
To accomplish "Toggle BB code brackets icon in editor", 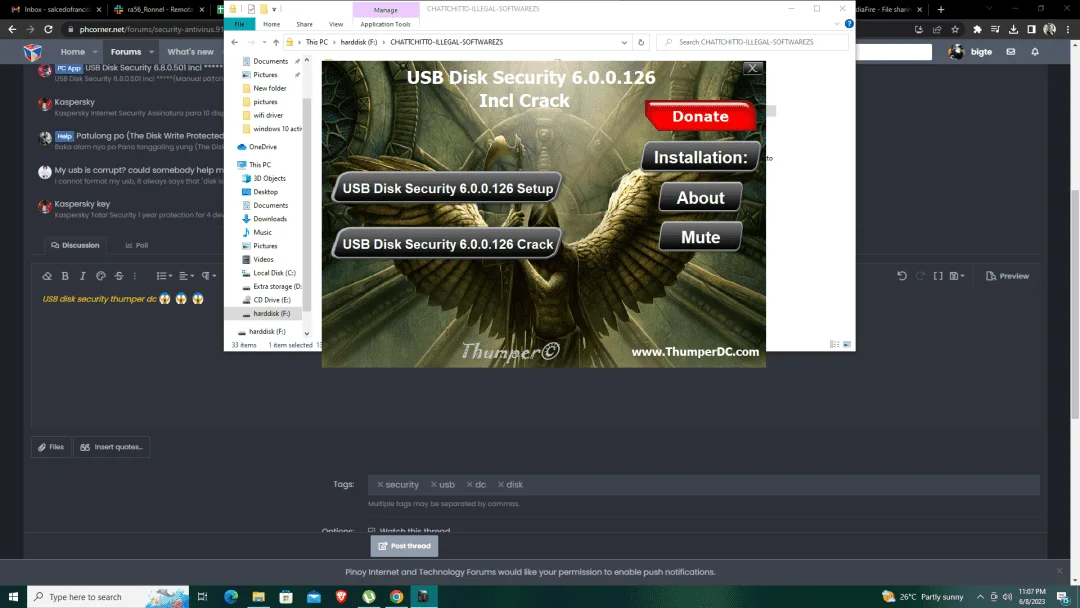I will tap(938, 276).
